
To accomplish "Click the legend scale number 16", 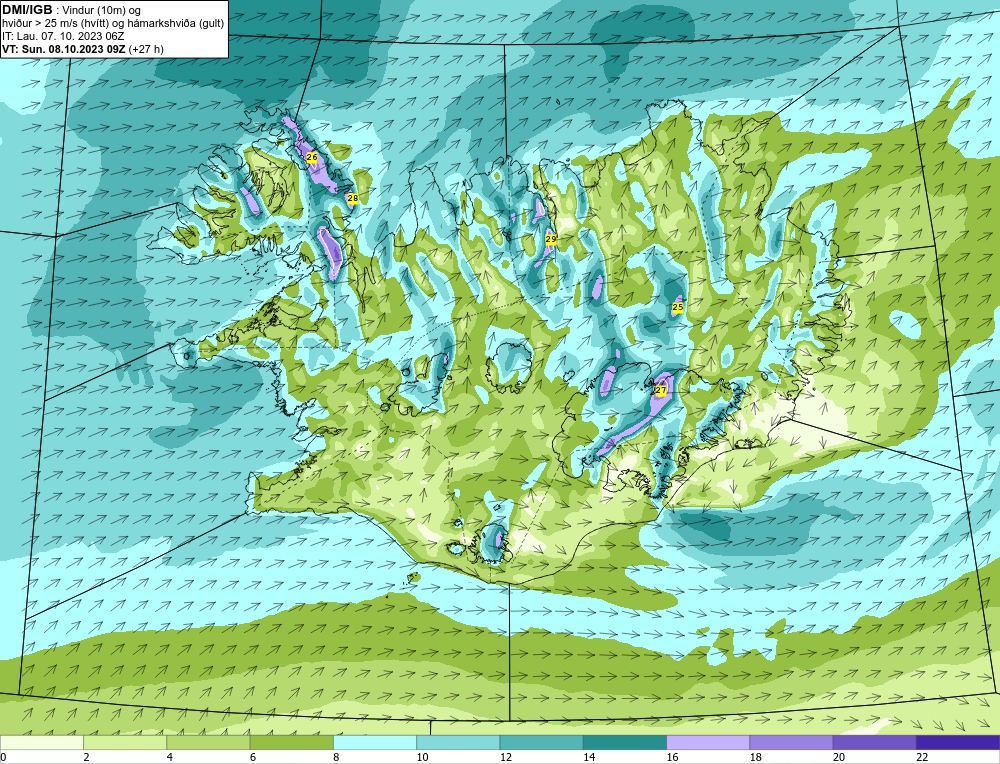I will [672, 757].
